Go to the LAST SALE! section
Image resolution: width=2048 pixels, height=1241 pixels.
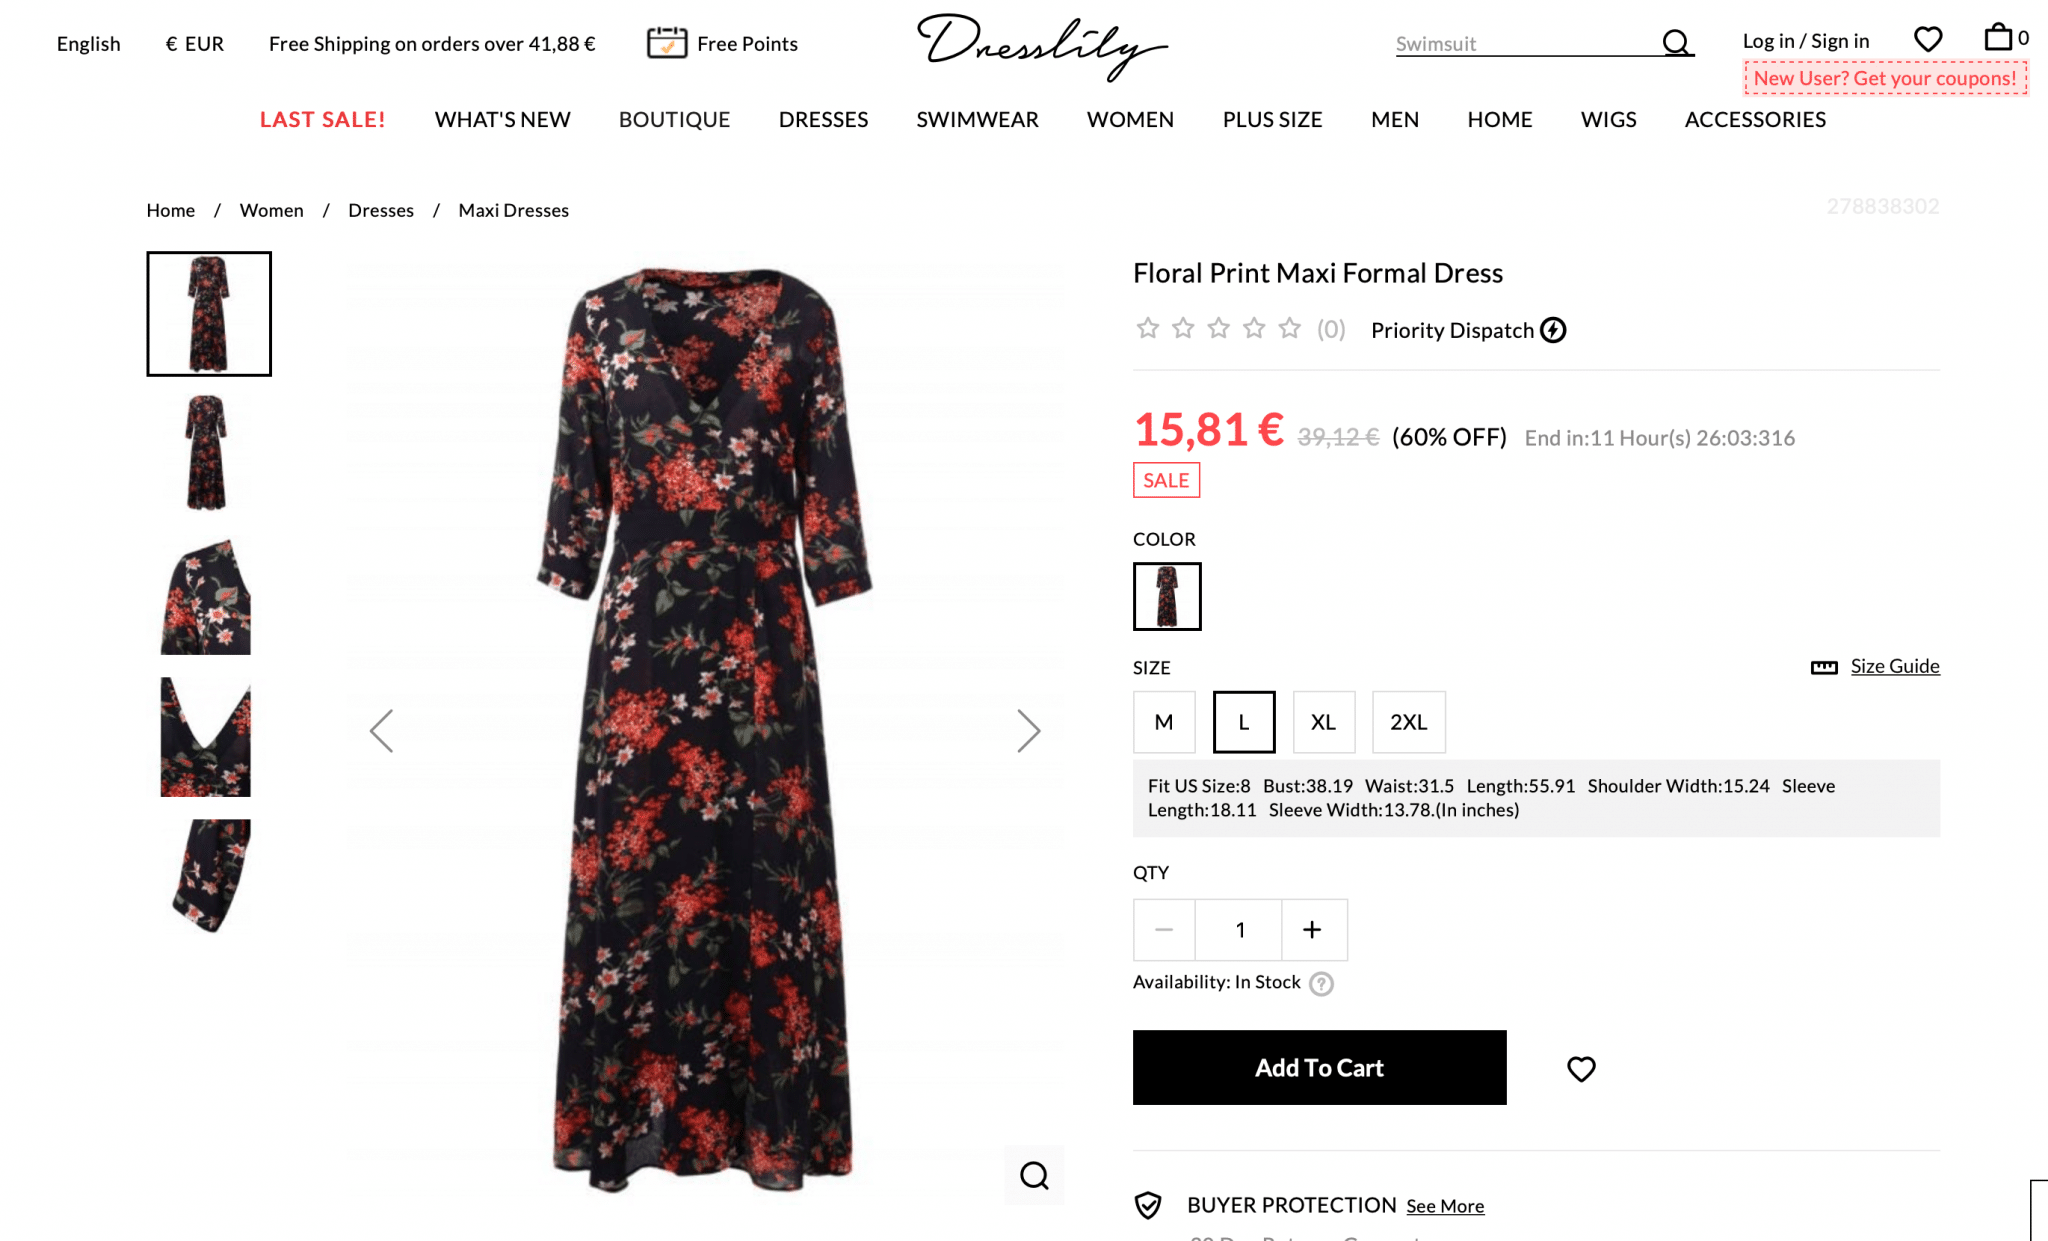click(322, 120)
